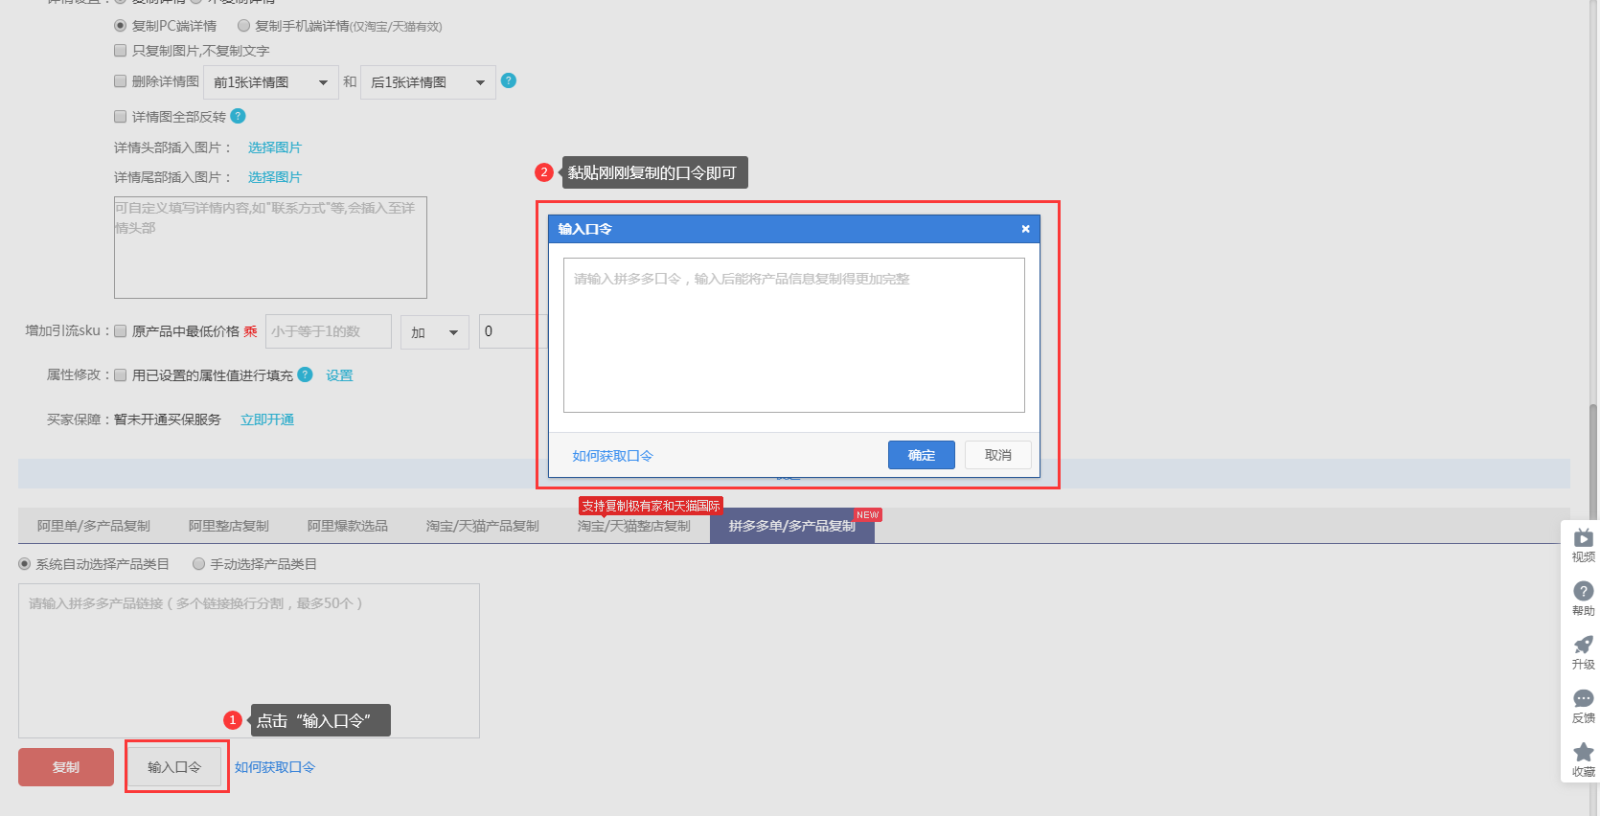Screen dimensions: 1600x816
Task: Open the 反馈 feedback chat icon
Action: (x=1583, y=706)
